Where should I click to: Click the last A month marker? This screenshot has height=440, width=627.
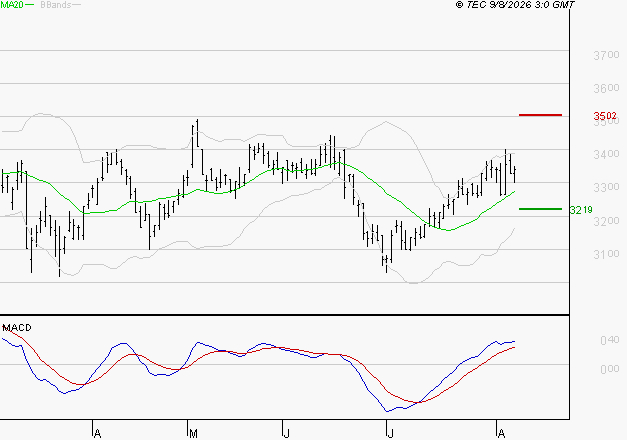[501, 434]
